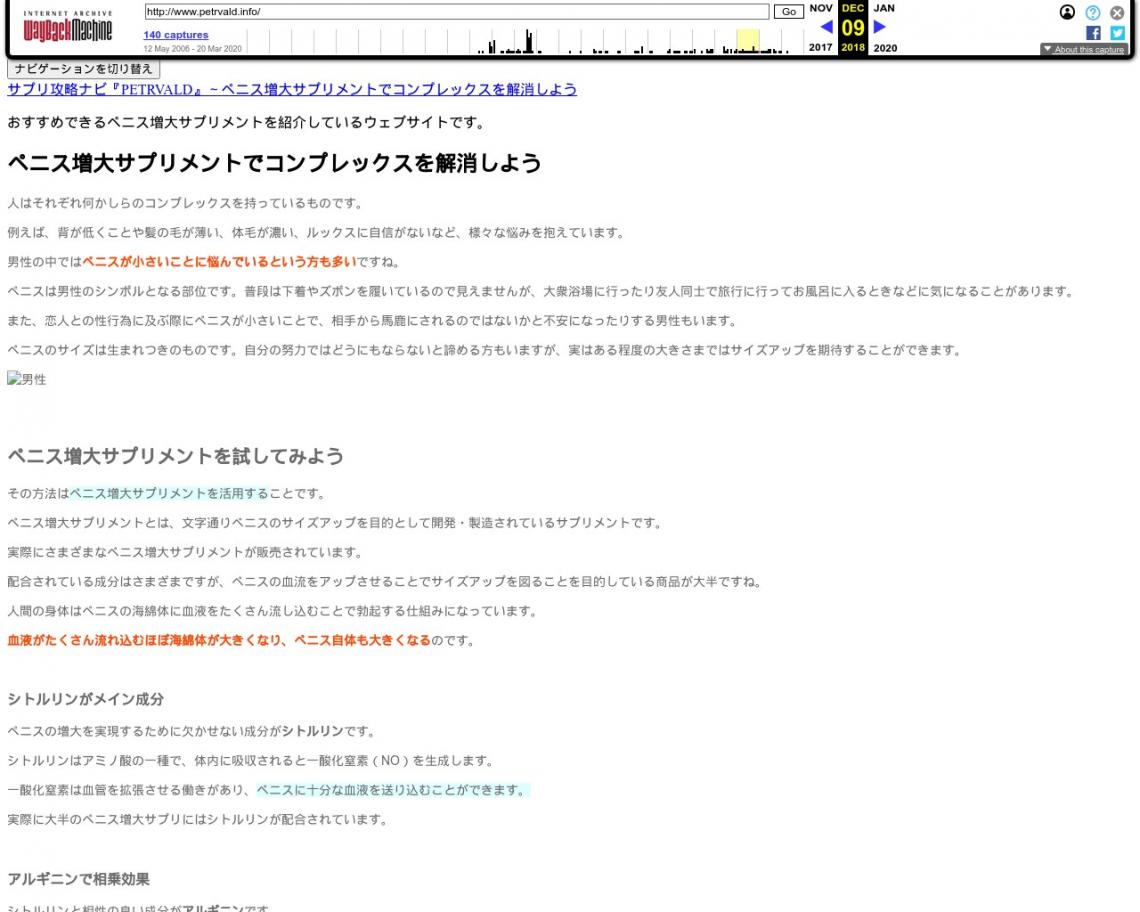Focus the Wayback URL input field
This screenshot has height=912, width=1140.
pos(457,12)
